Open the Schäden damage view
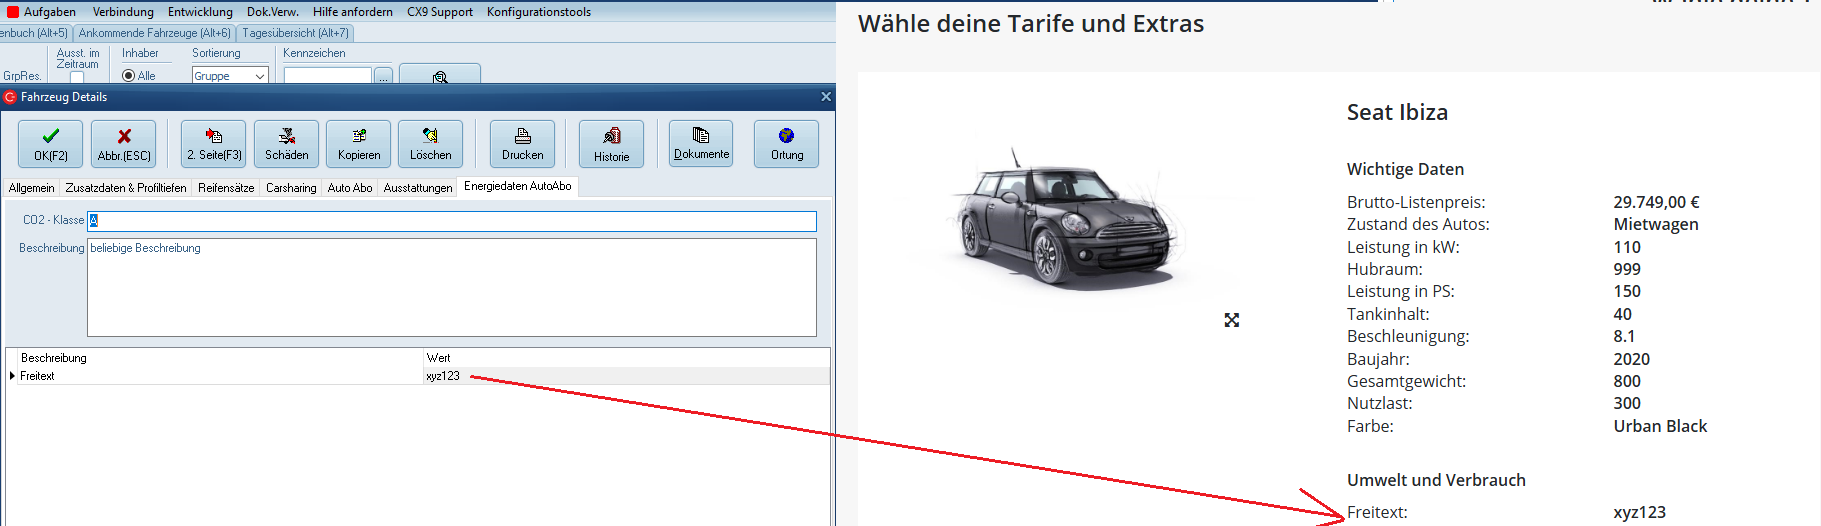Viewport: 1821px width, 526px height. click(286, 144)
